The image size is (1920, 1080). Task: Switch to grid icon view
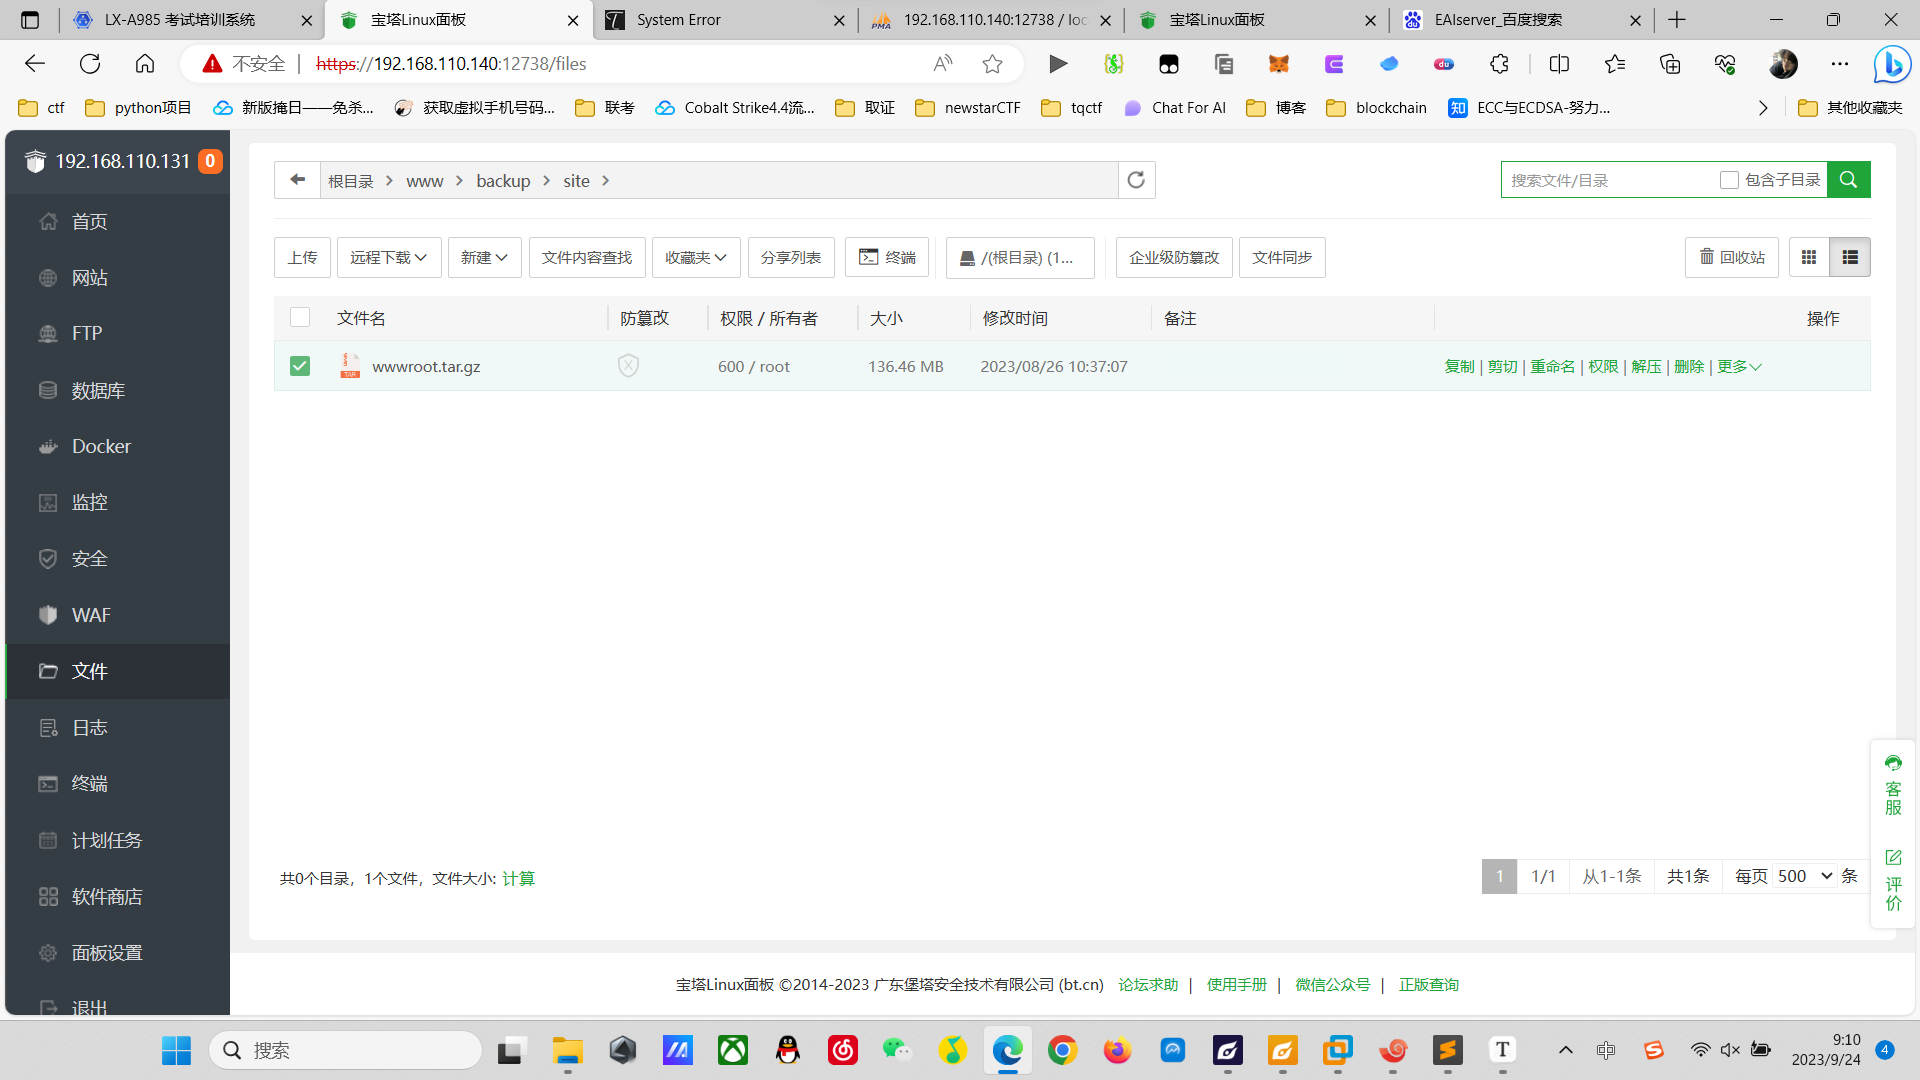pyautogui.click(x=1808, y=258)
